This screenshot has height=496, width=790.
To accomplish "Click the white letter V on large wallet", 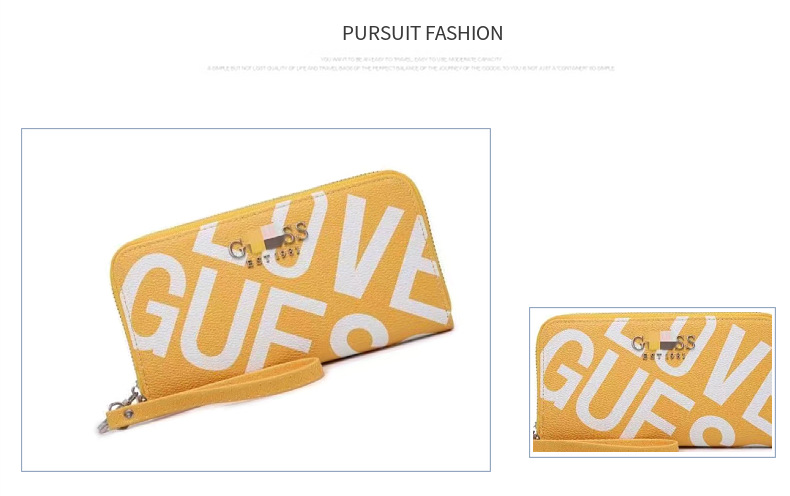I will coord(364,246).
